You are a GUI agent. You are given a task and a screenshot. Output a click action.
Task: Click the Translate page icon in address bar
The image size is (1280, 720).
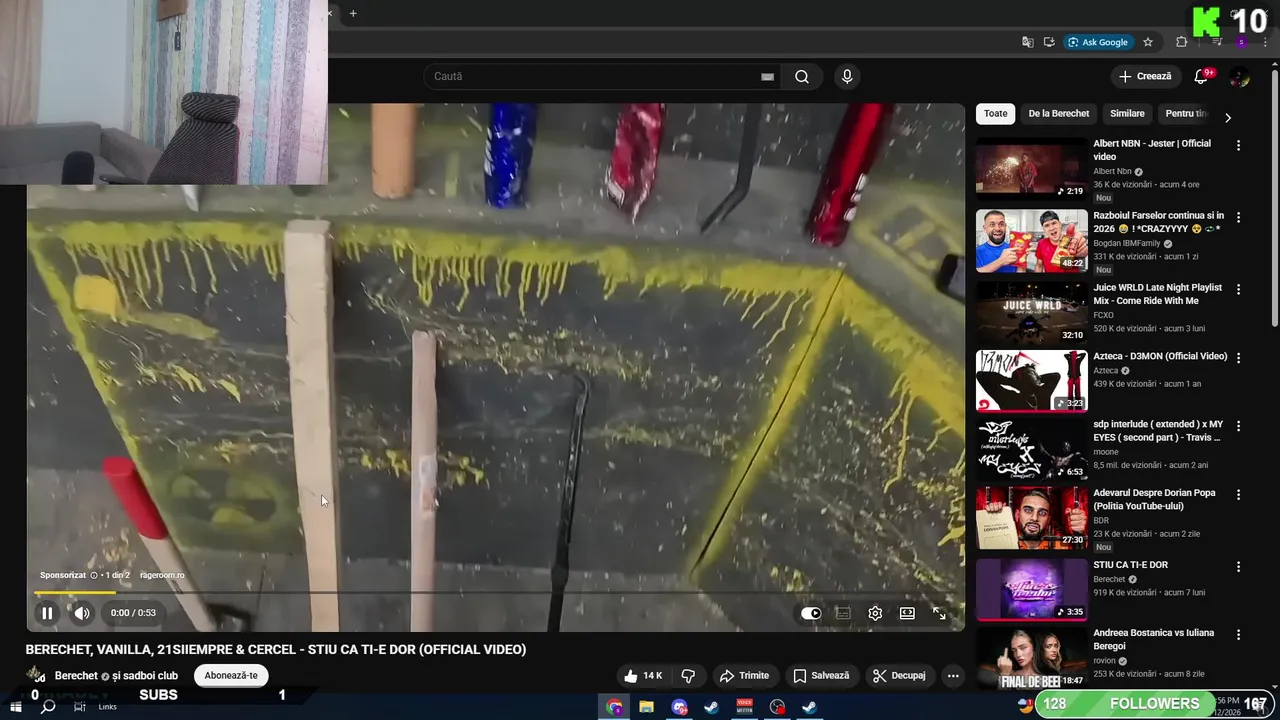(x=1027, y=42)
